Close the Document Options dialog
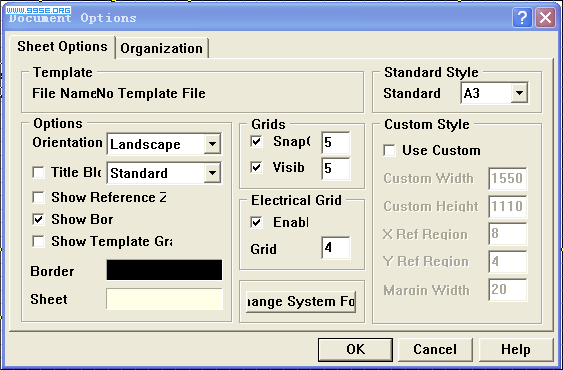This screenshot has width=563, height=370. [x=545, y=18]
